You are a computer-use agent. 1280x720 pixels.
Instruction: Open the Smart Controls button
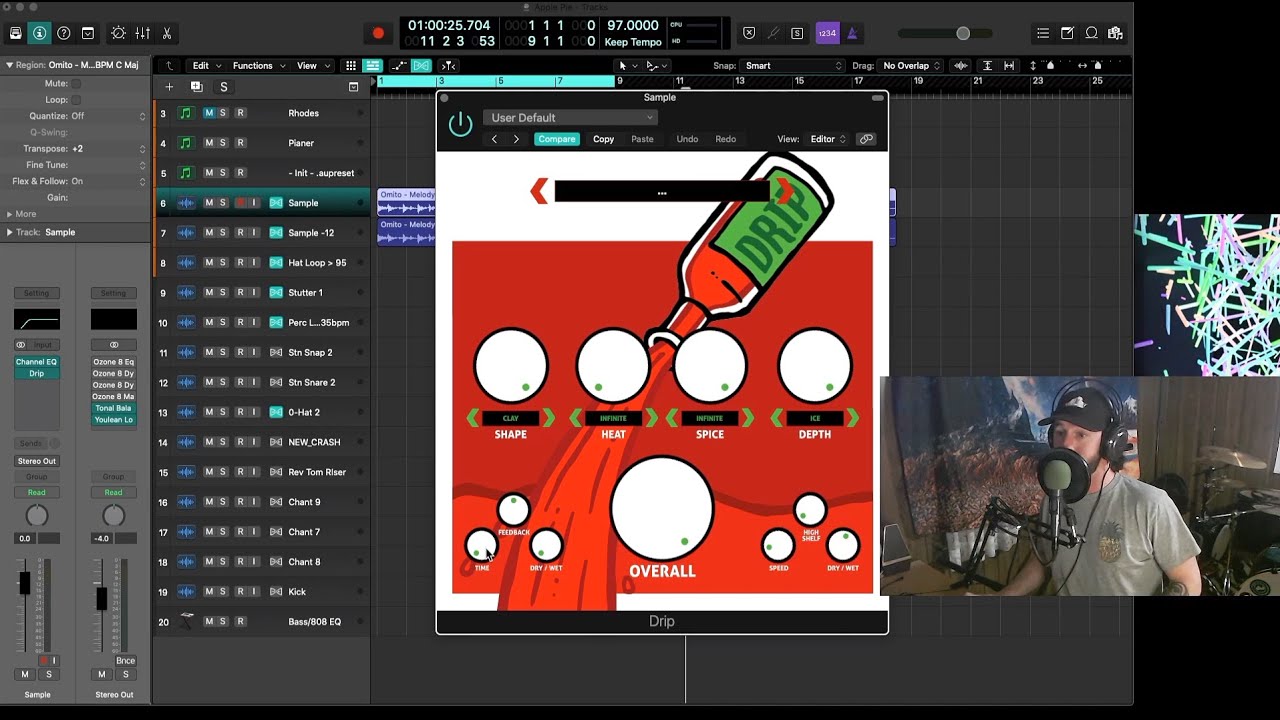[x=118, y=33]
